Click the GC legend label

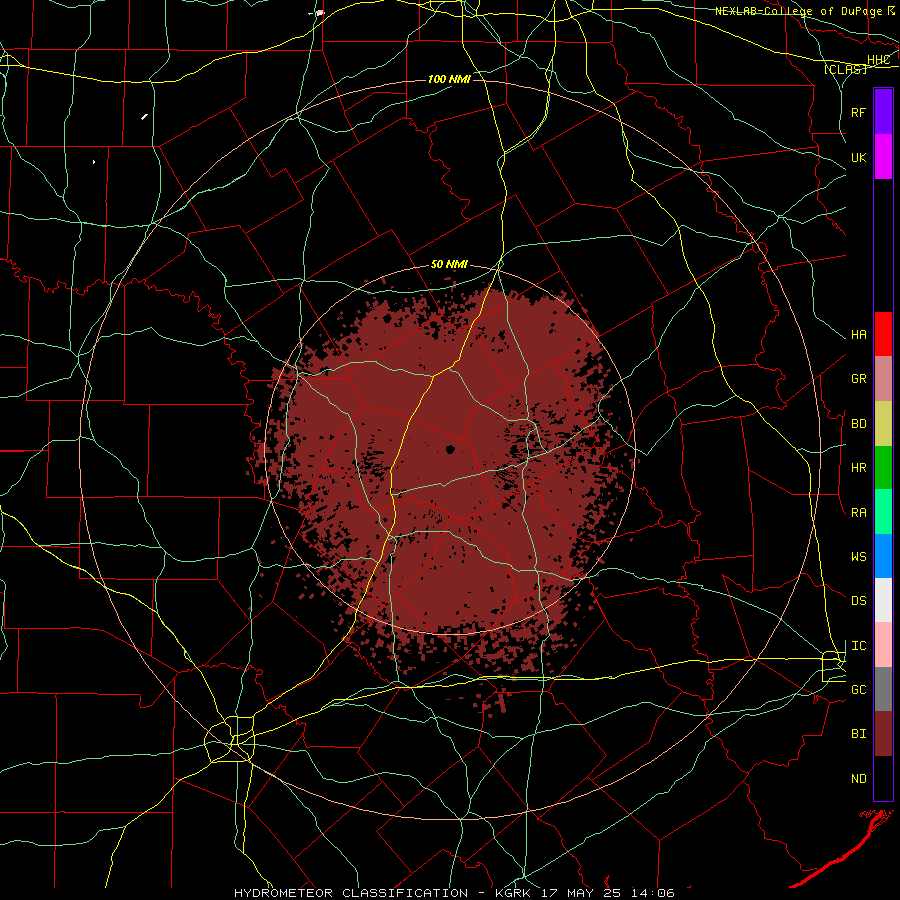click(858, 690)
